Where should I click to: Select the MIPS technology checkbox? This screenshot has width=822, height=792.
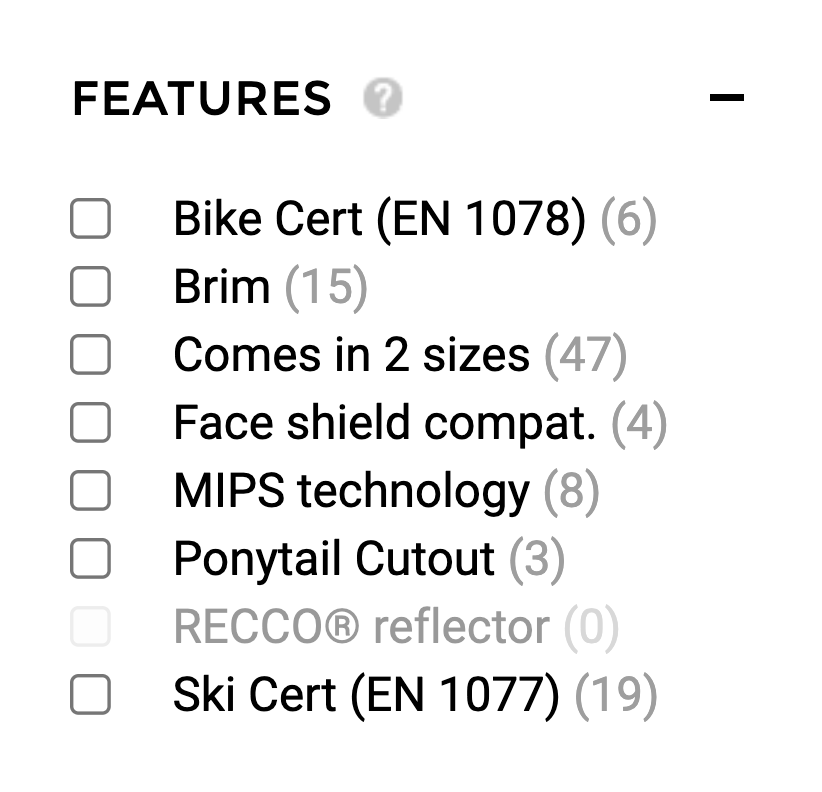tap(90, 492)
